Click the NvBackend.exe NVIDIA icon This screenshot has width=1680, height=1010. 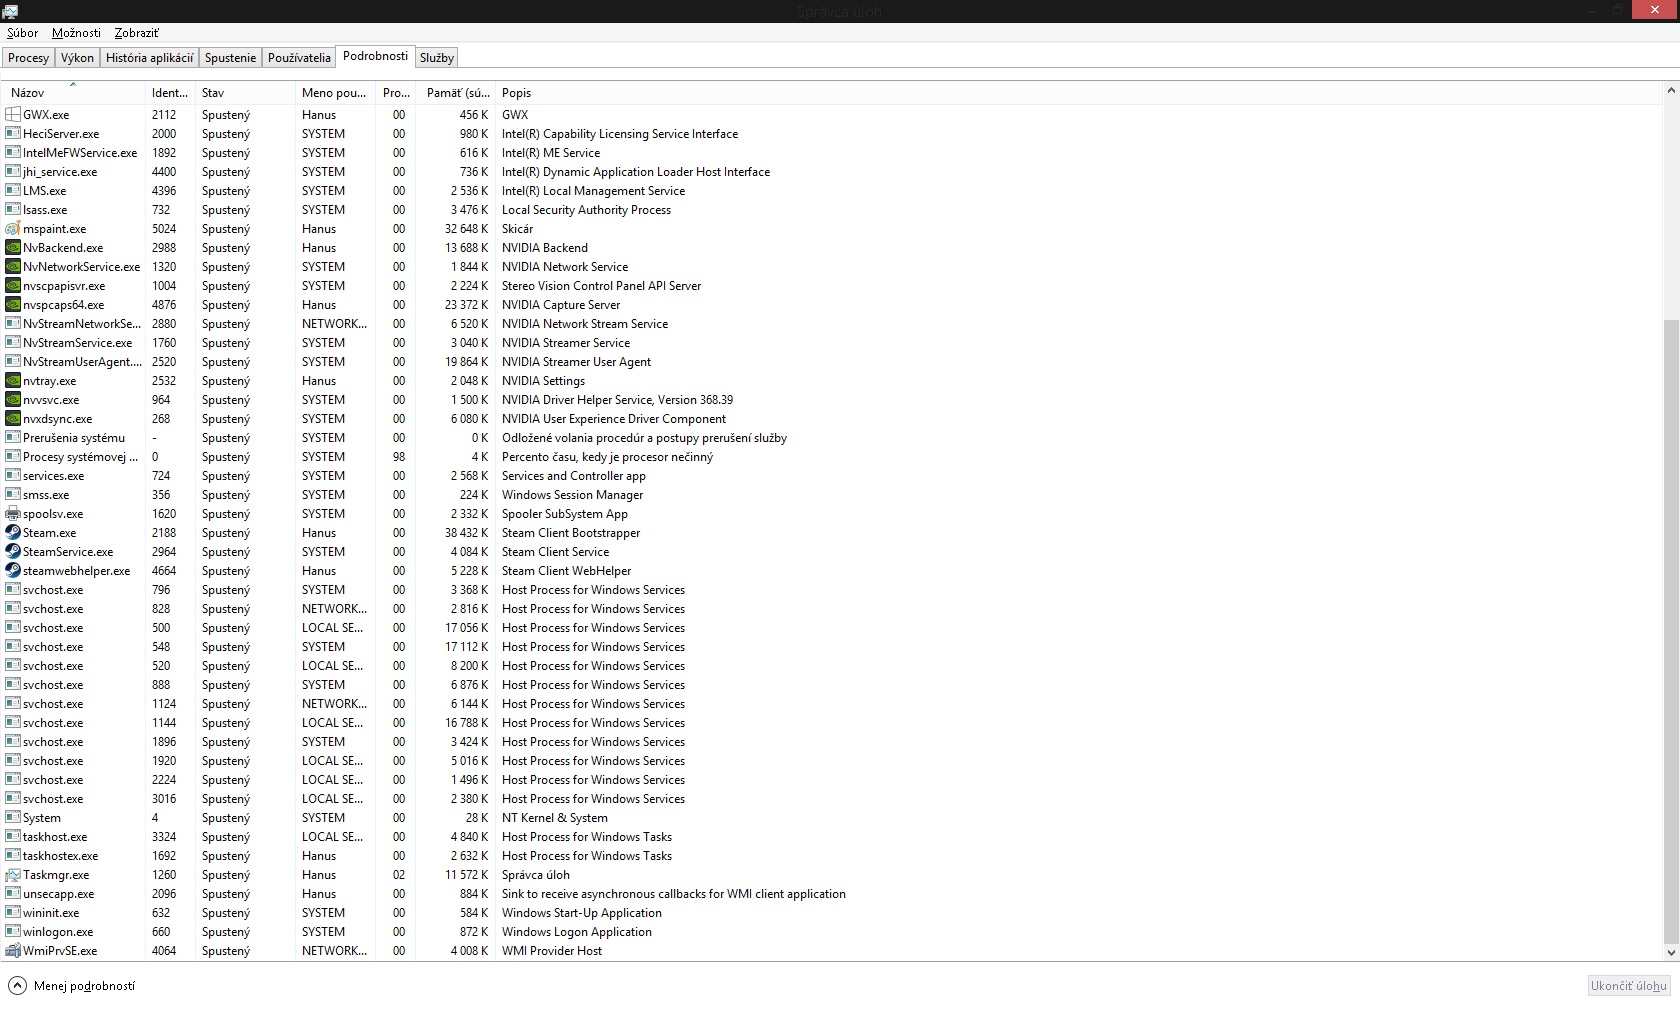coord(13,248)
